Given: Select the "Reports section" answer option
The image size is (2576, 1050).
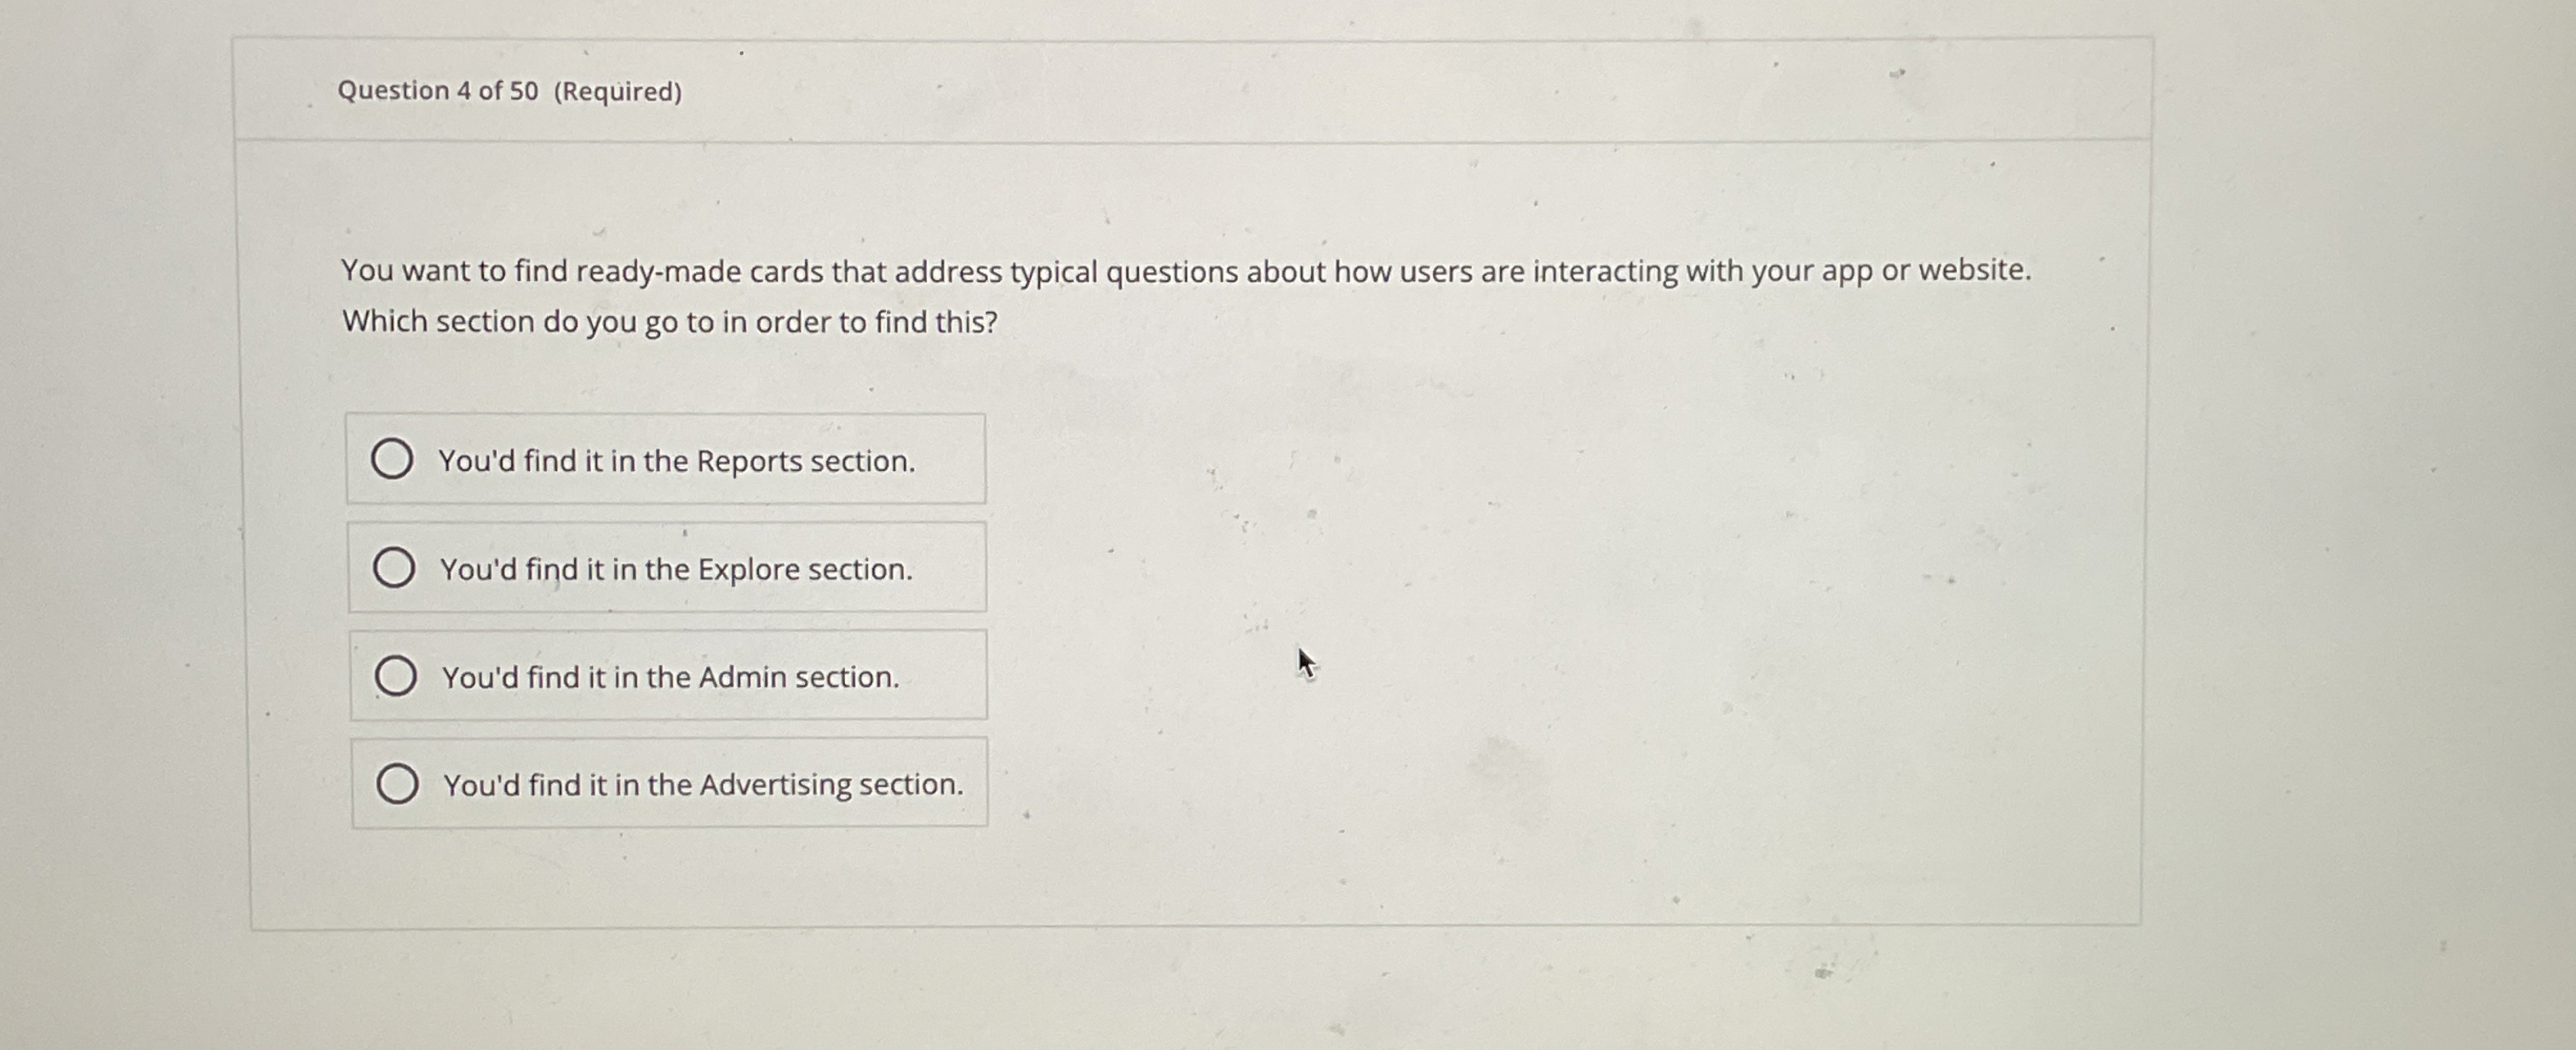Looking at the screenshot, I should 667,459.
